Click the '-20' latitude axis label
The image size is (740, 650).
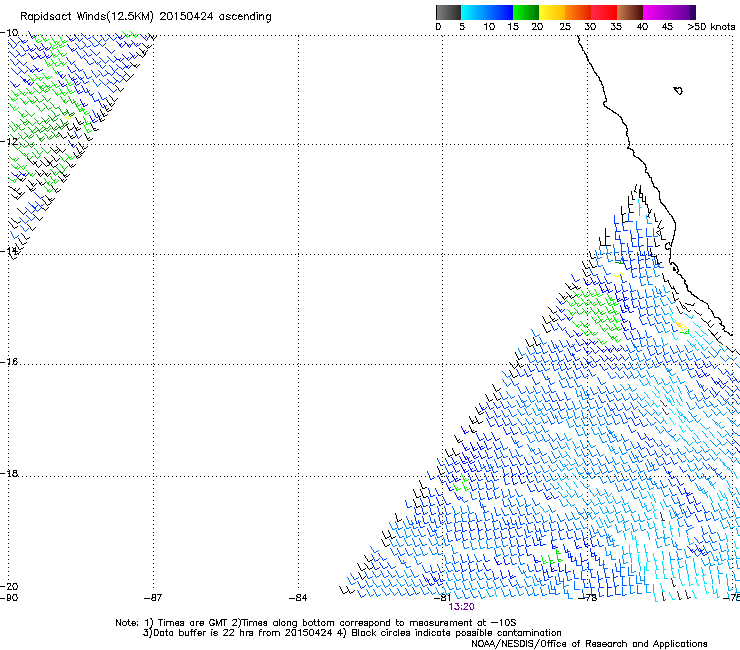tap(9, 586)
